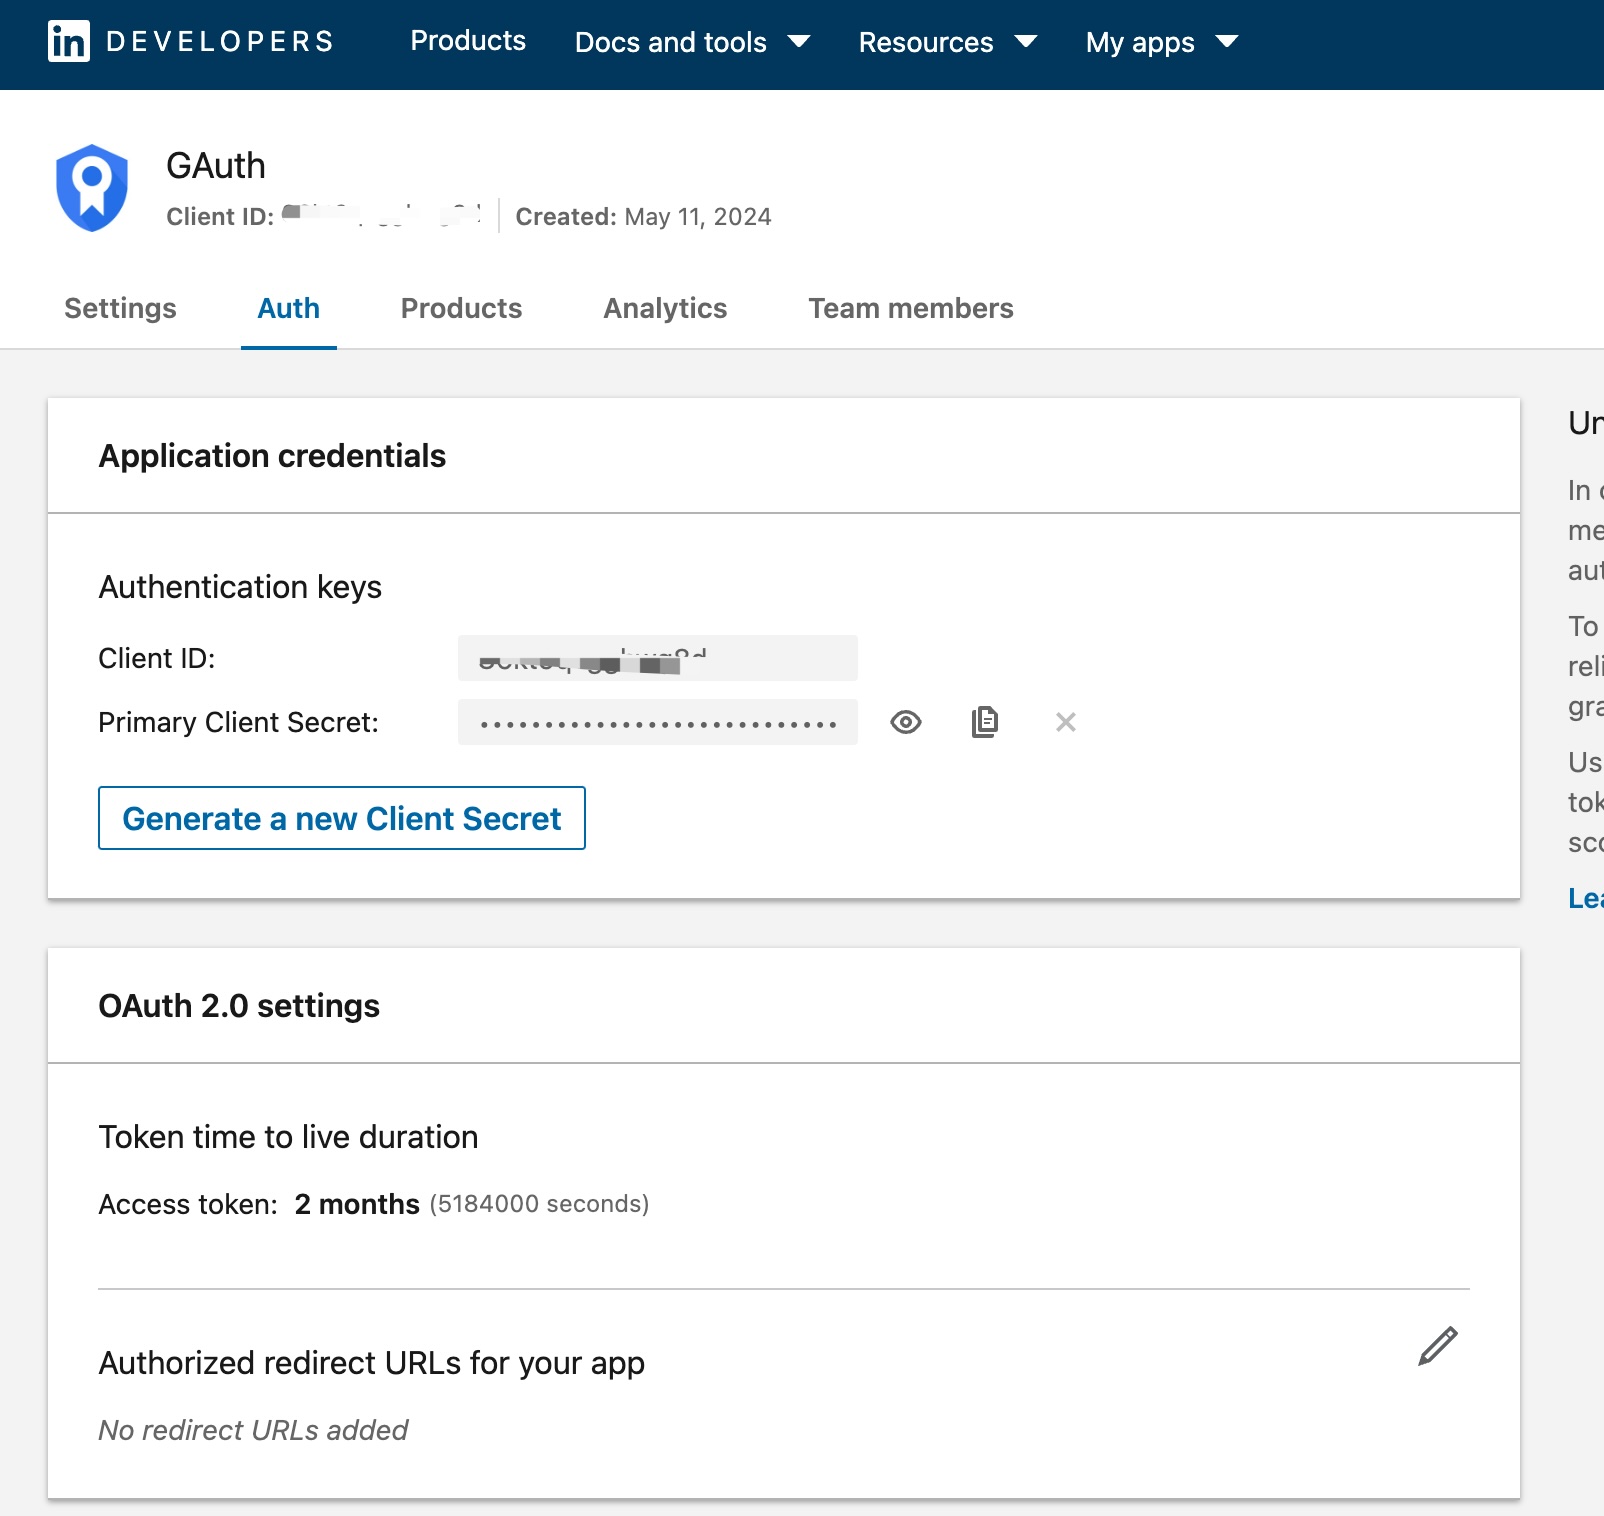Click the 'OAuth 2.0 settings' heading
1604x1516 pixels.
pos(239,1006)
